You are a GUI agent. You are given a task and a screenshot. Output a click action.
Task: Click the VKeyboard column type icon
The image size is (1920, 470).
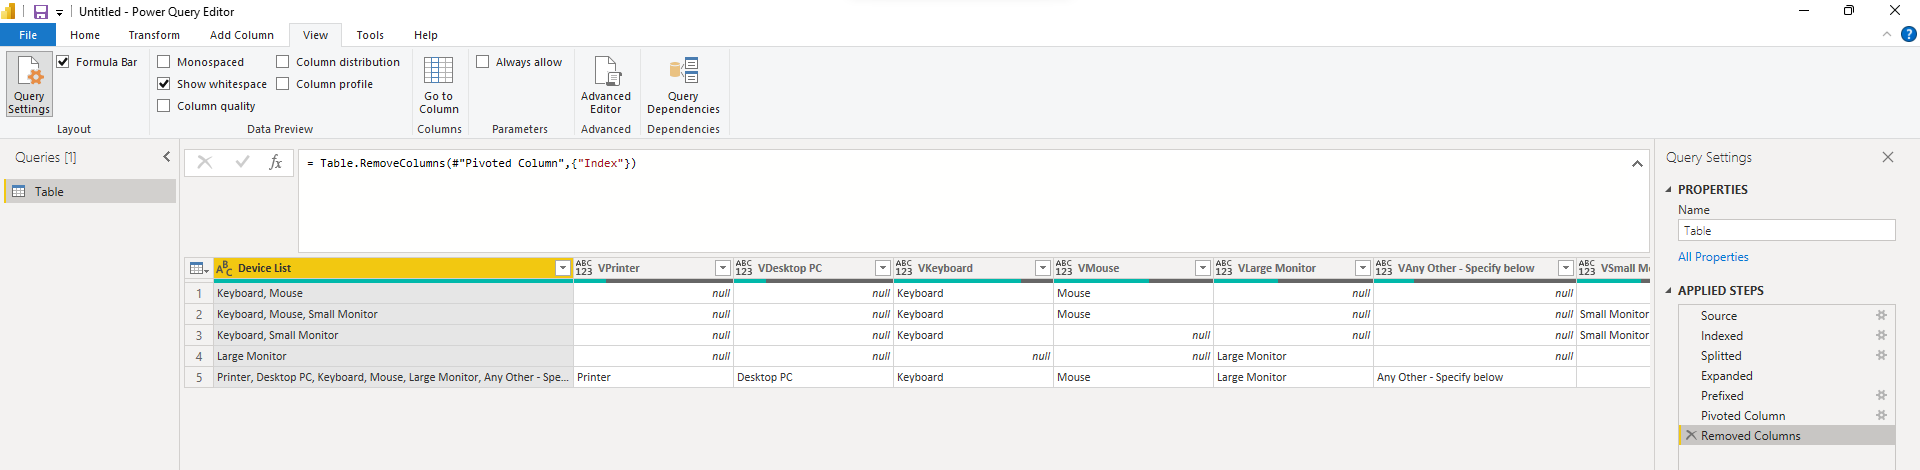click(x=904, y=268)
